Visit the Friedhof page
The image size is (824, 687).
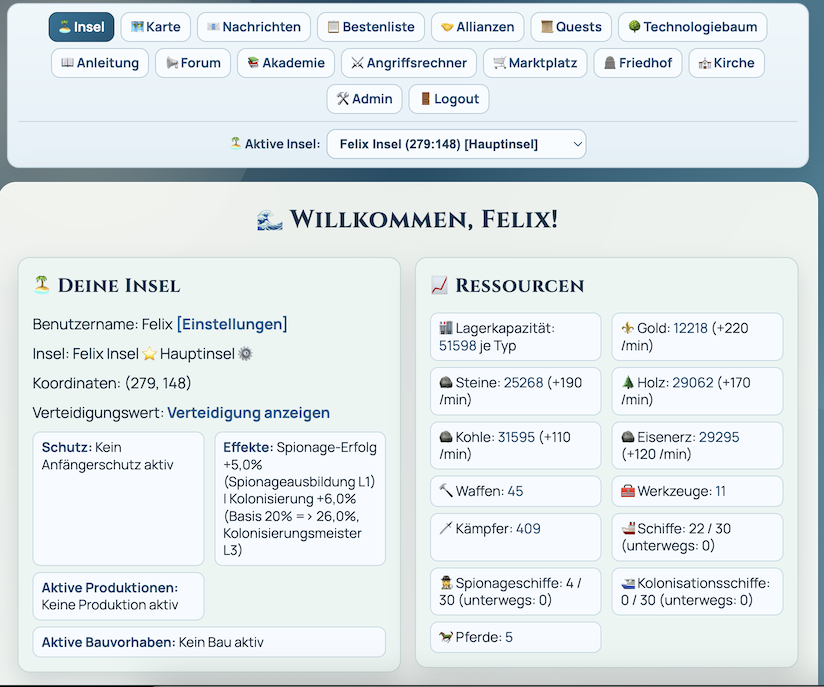[638, 63]
